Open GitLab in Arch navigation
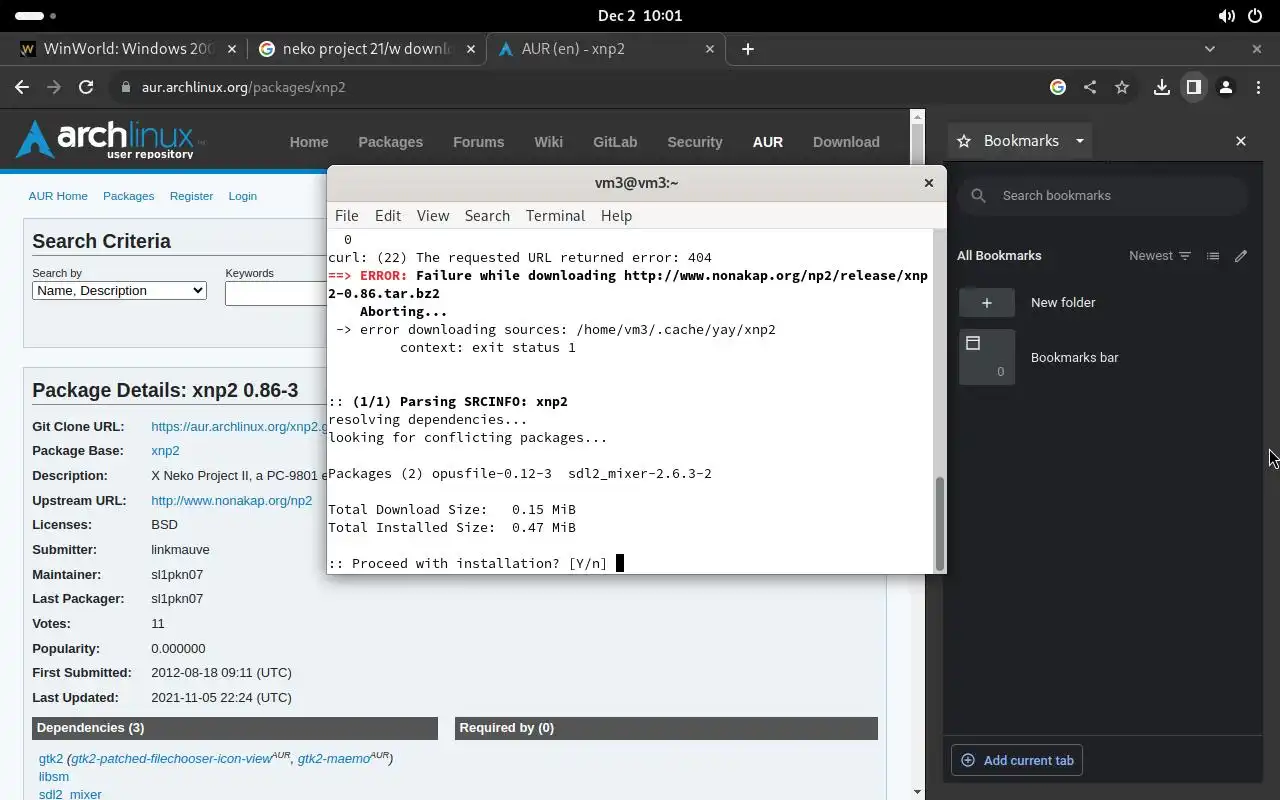 (615, 142)
